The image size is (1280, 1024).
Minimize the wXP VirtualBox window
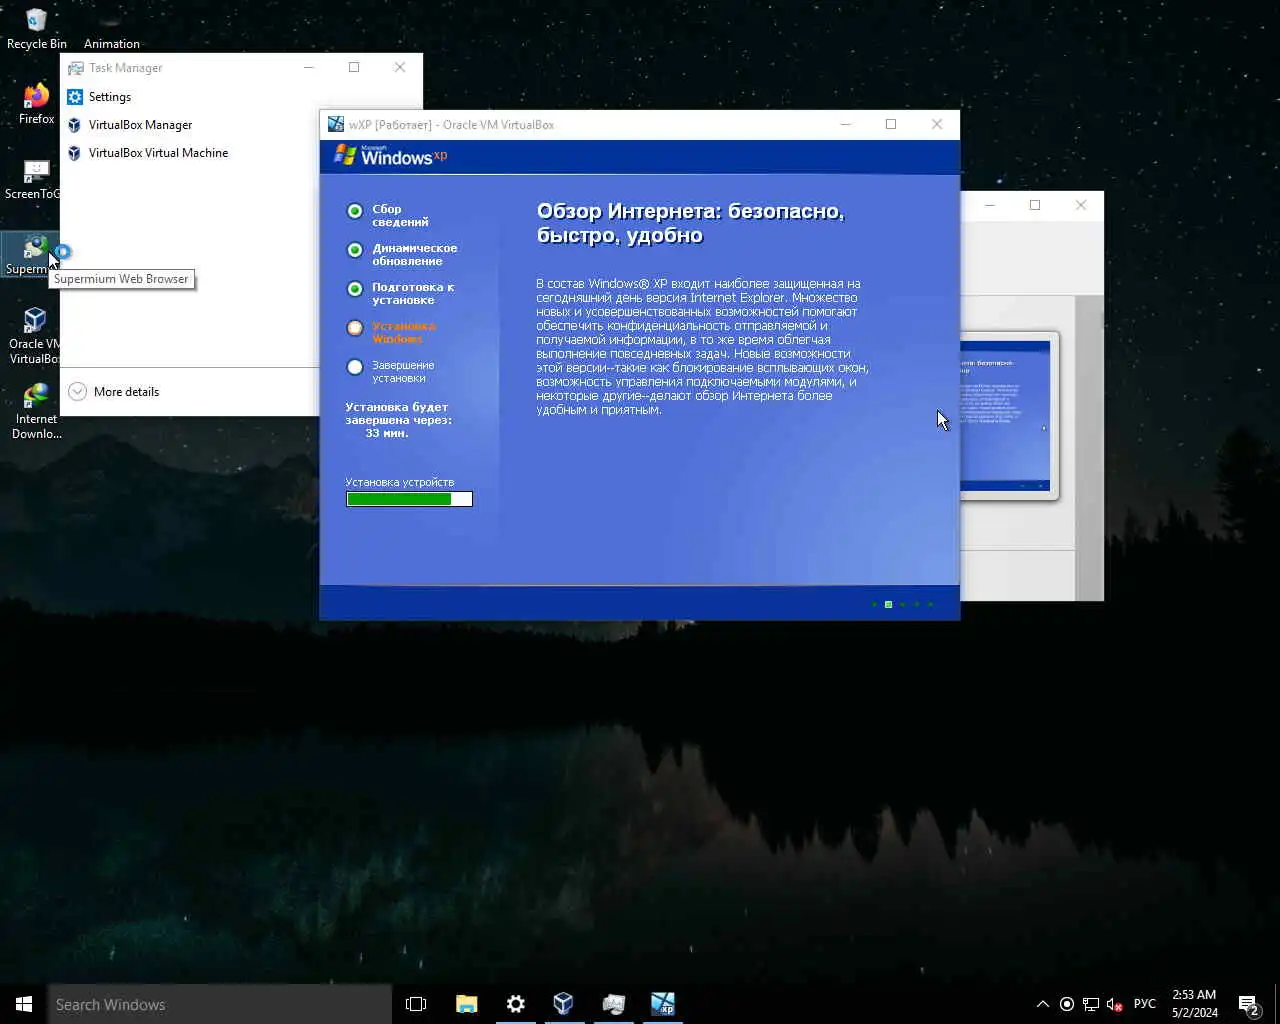click(846, 124)
